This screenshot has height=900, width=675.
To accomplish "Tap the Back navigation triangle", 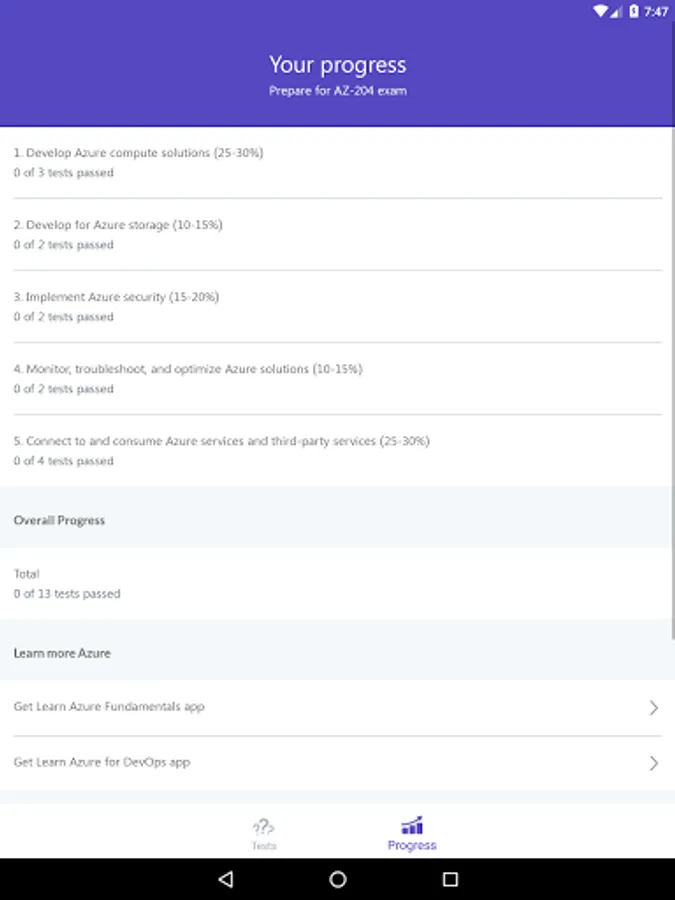I will click(225, 878).
